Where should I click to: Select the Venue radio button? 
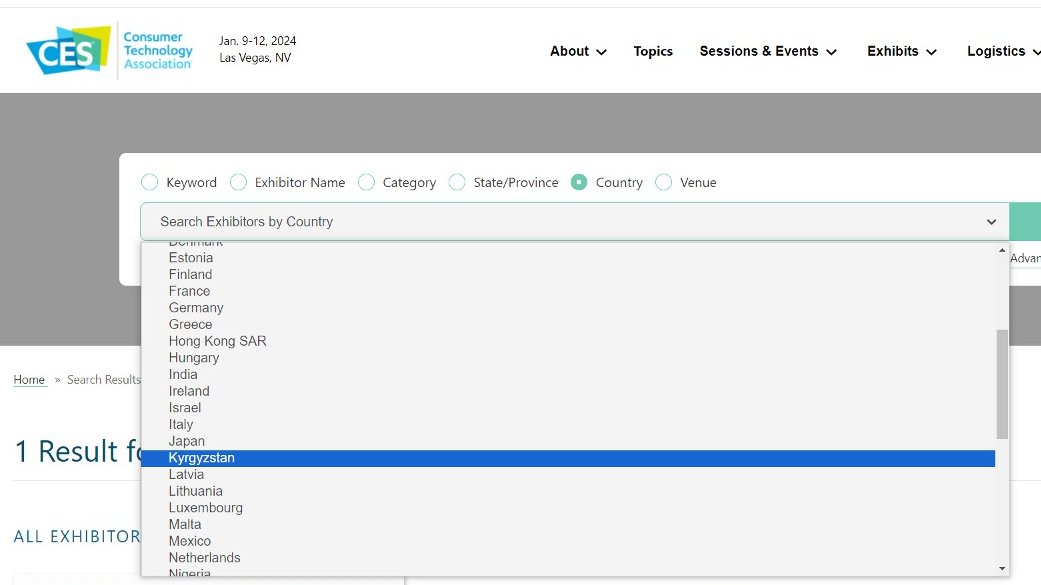click(x=663, y=182)
